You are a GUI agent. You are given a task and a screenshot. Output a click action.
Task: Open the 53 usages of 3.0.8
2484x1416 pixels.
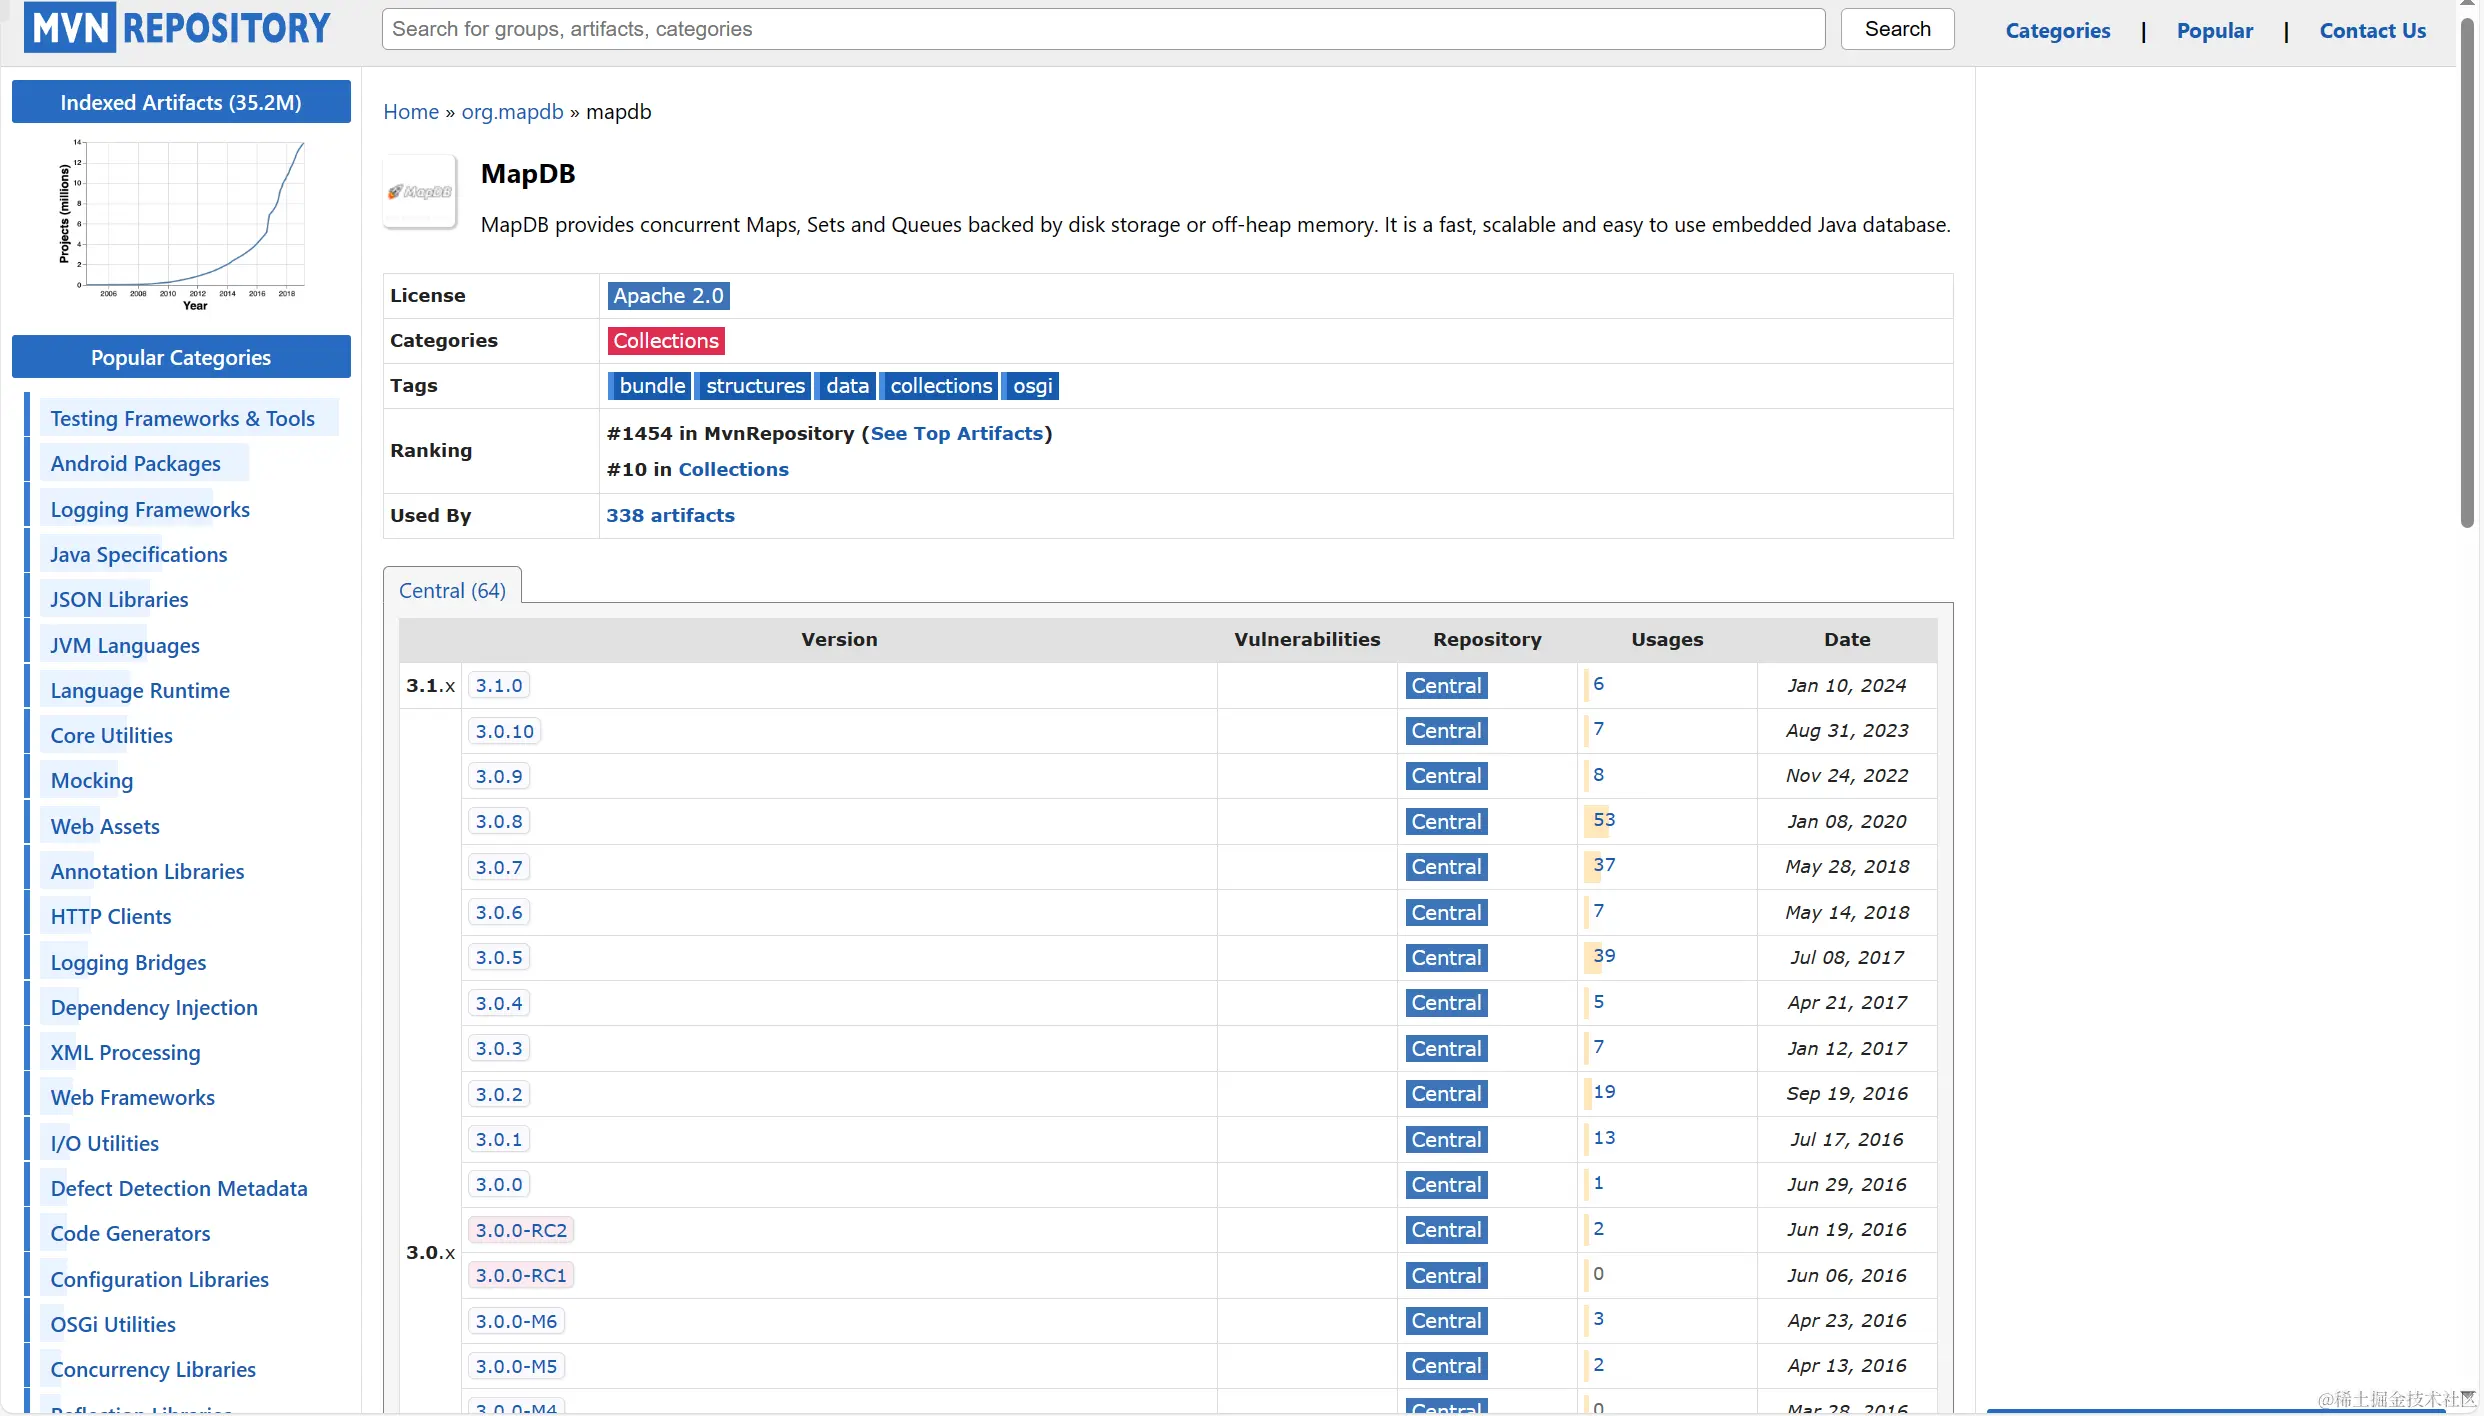pos(1604,820)
